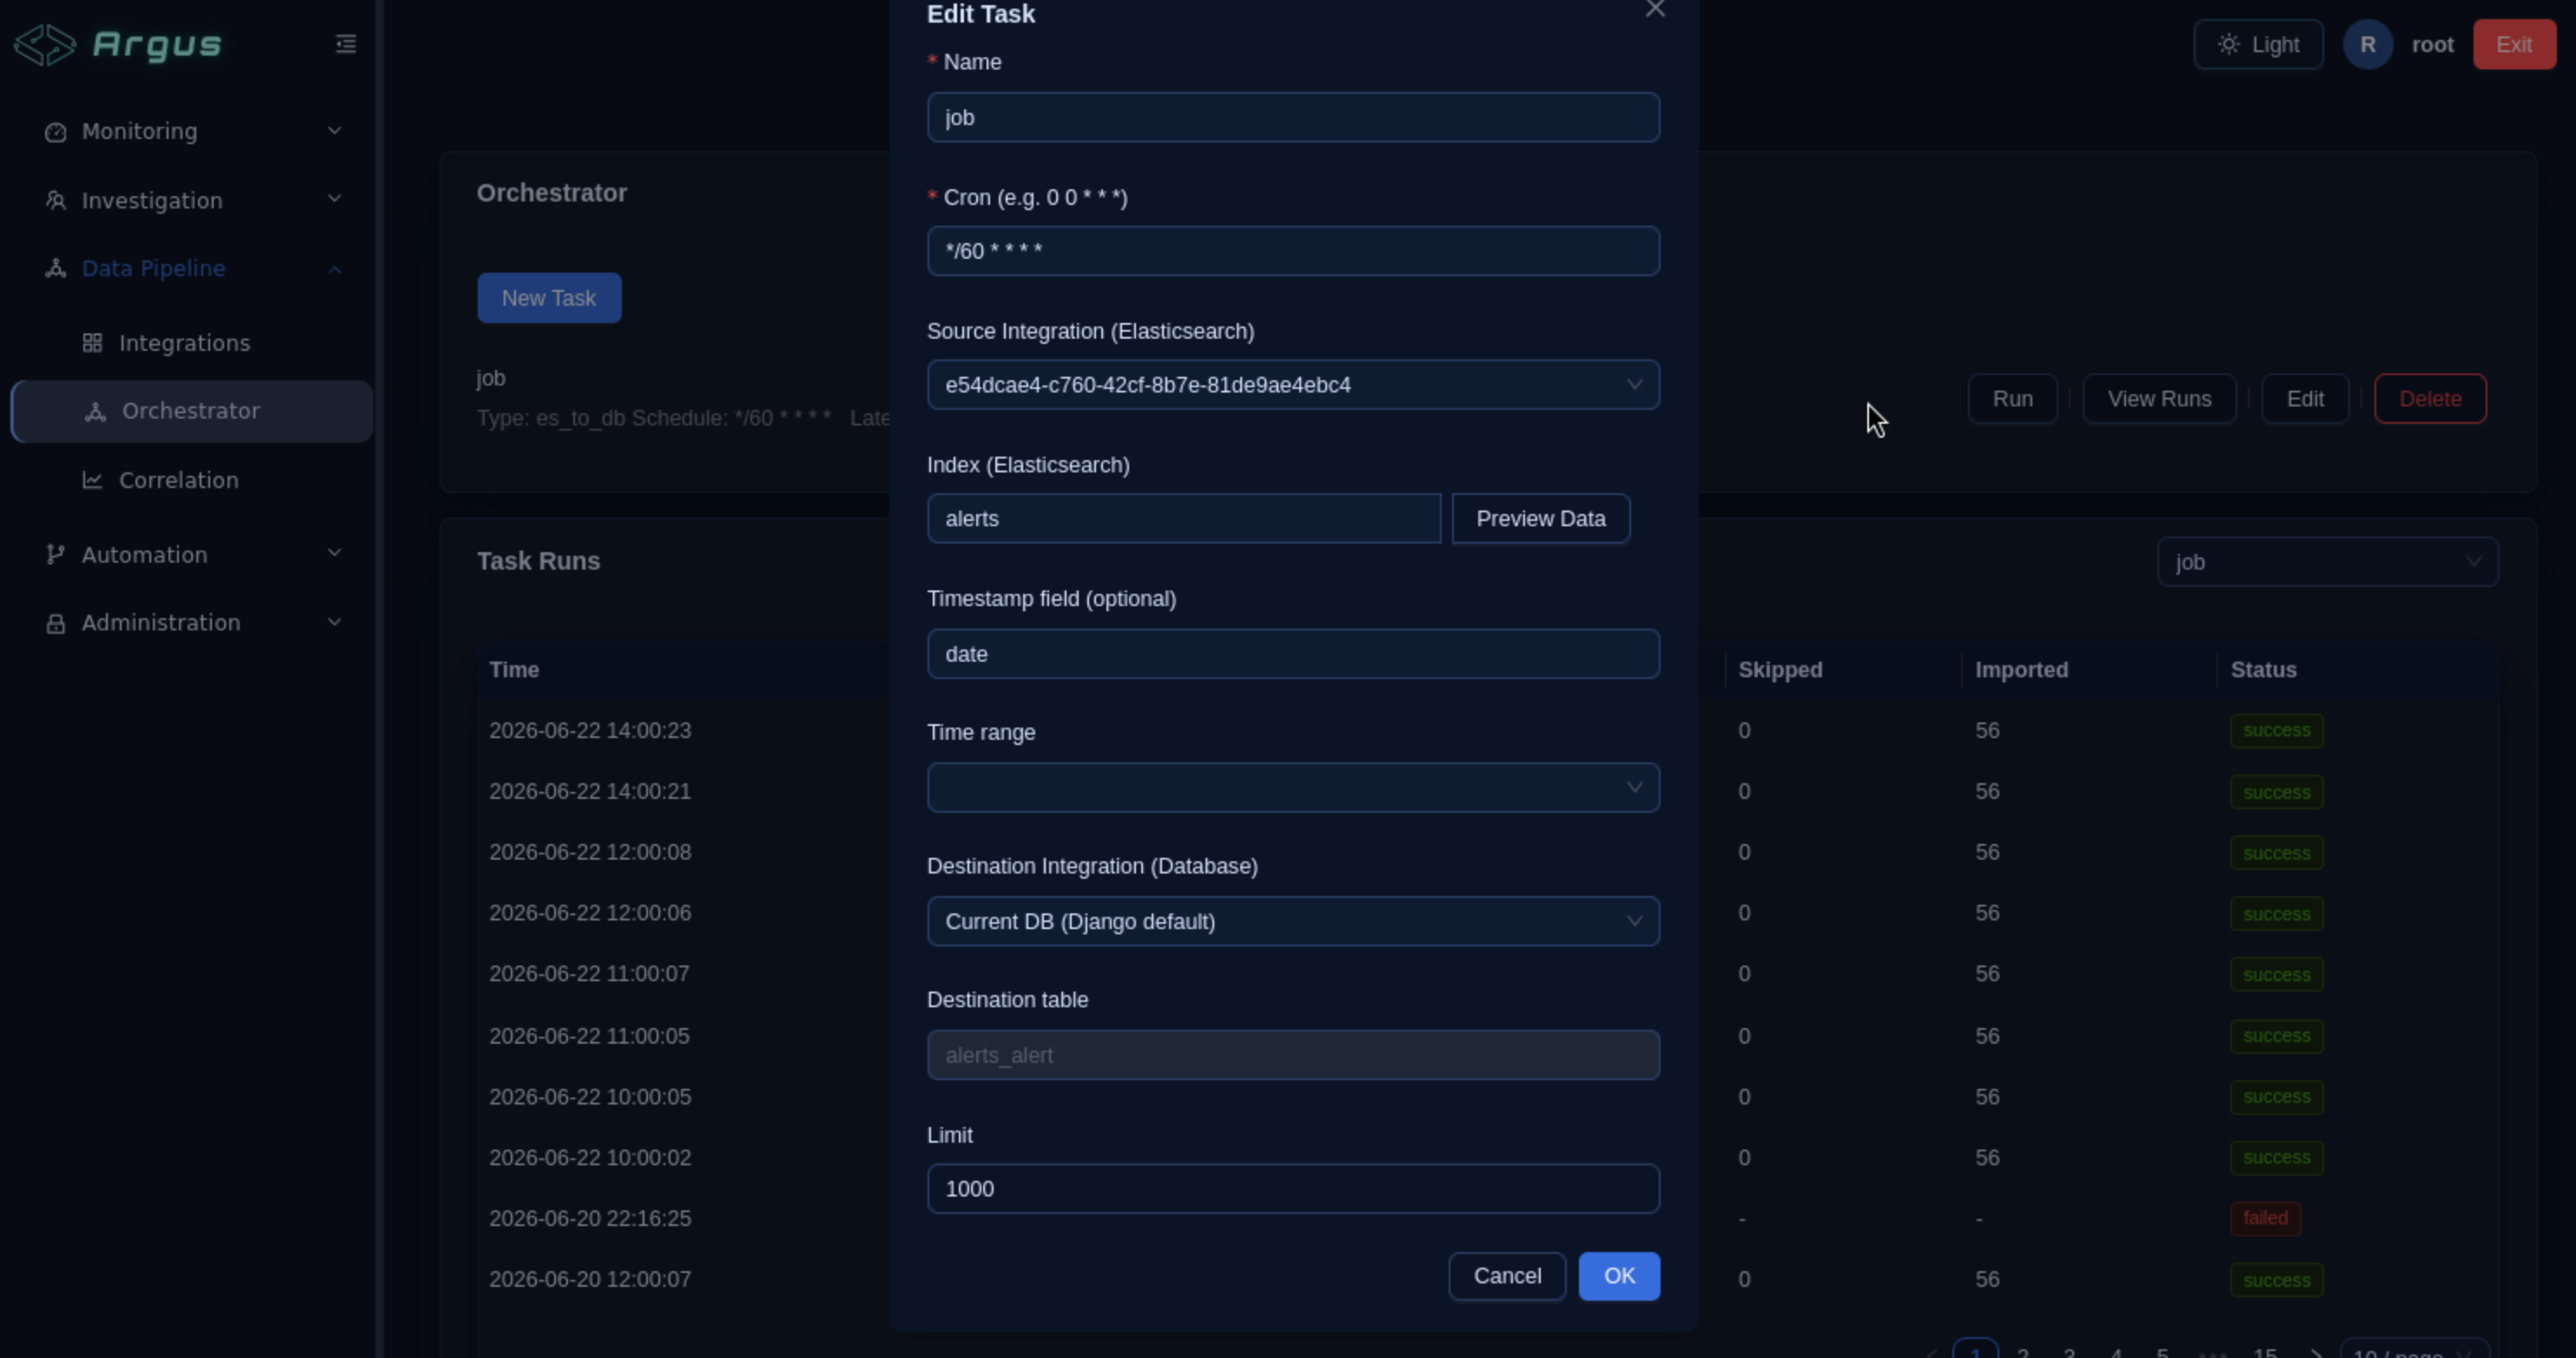Image resolution: width=2576 pixels, height=1358 pixels.
Task: Focus the Limit input field
Action: pos(1293,1189)
